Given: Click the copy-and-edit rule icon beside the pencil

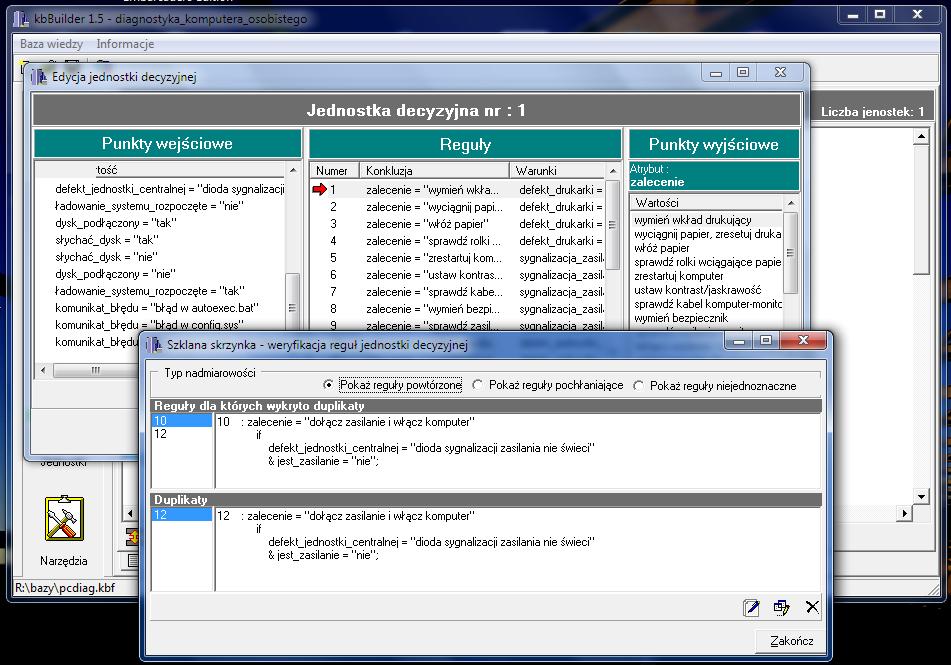Looking at the screenshot, I should tap(781, 607).
